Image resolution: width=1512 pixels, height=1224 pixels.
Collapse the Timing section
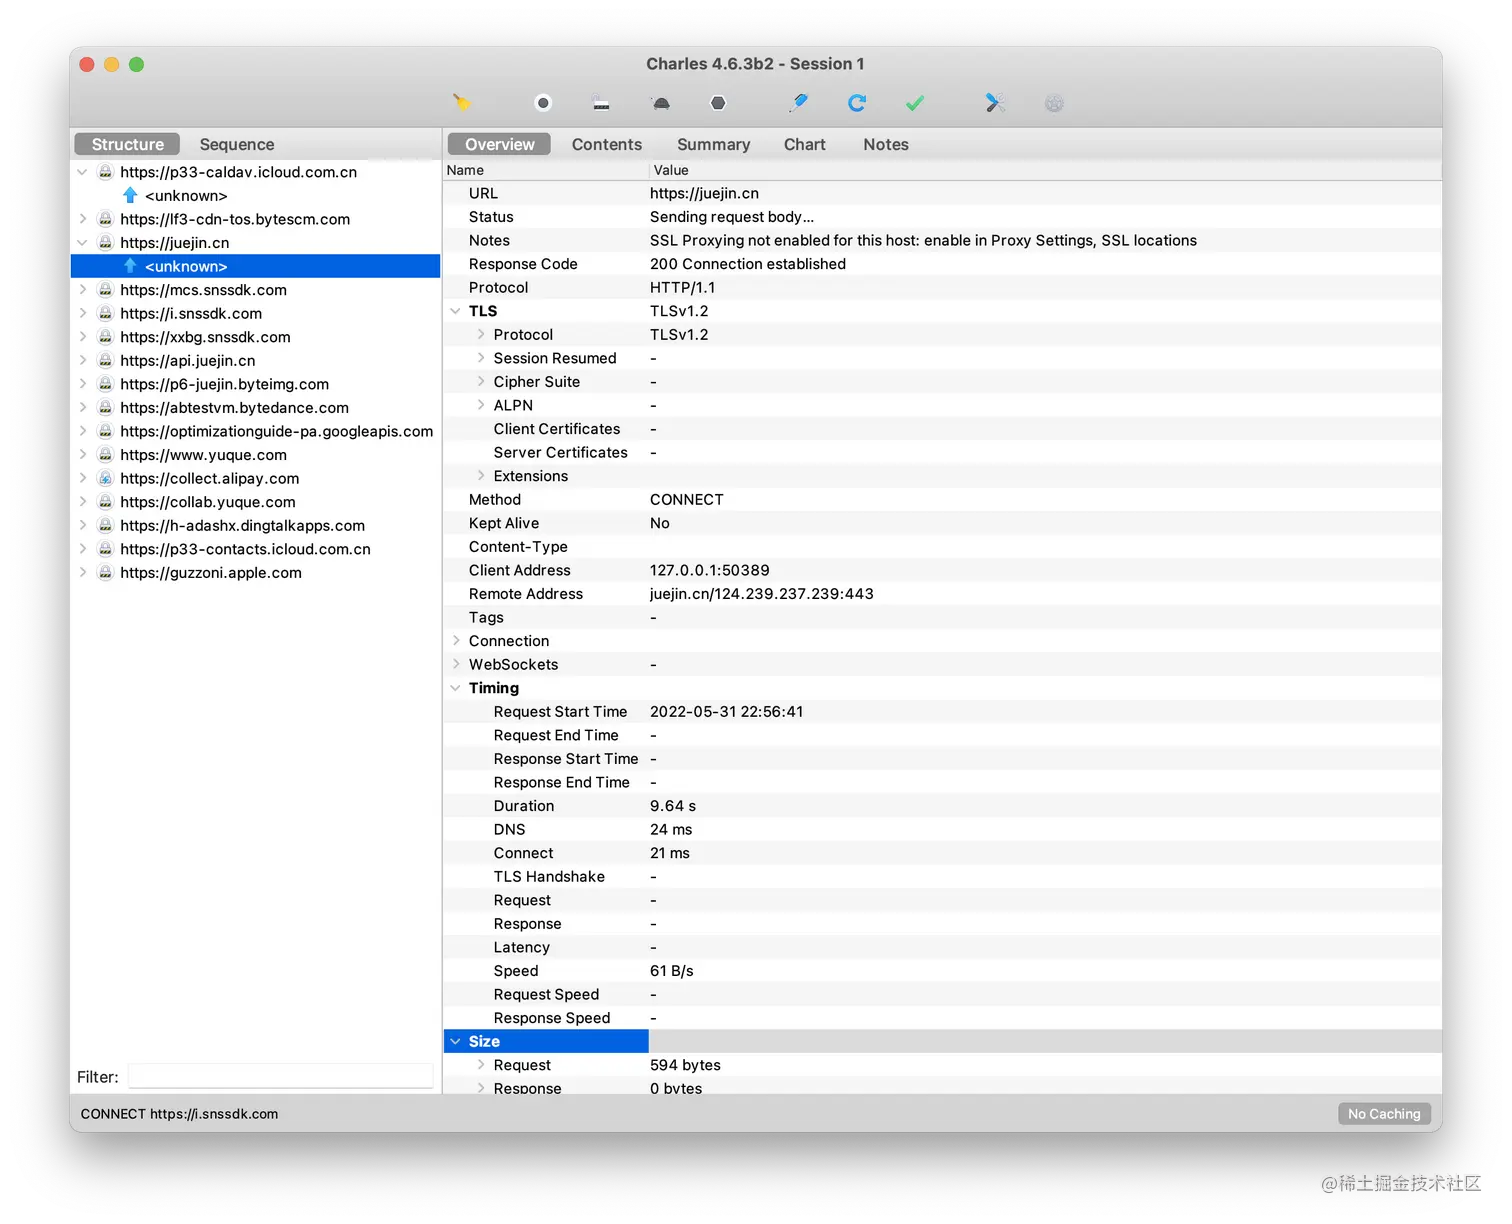pos(456,688)
